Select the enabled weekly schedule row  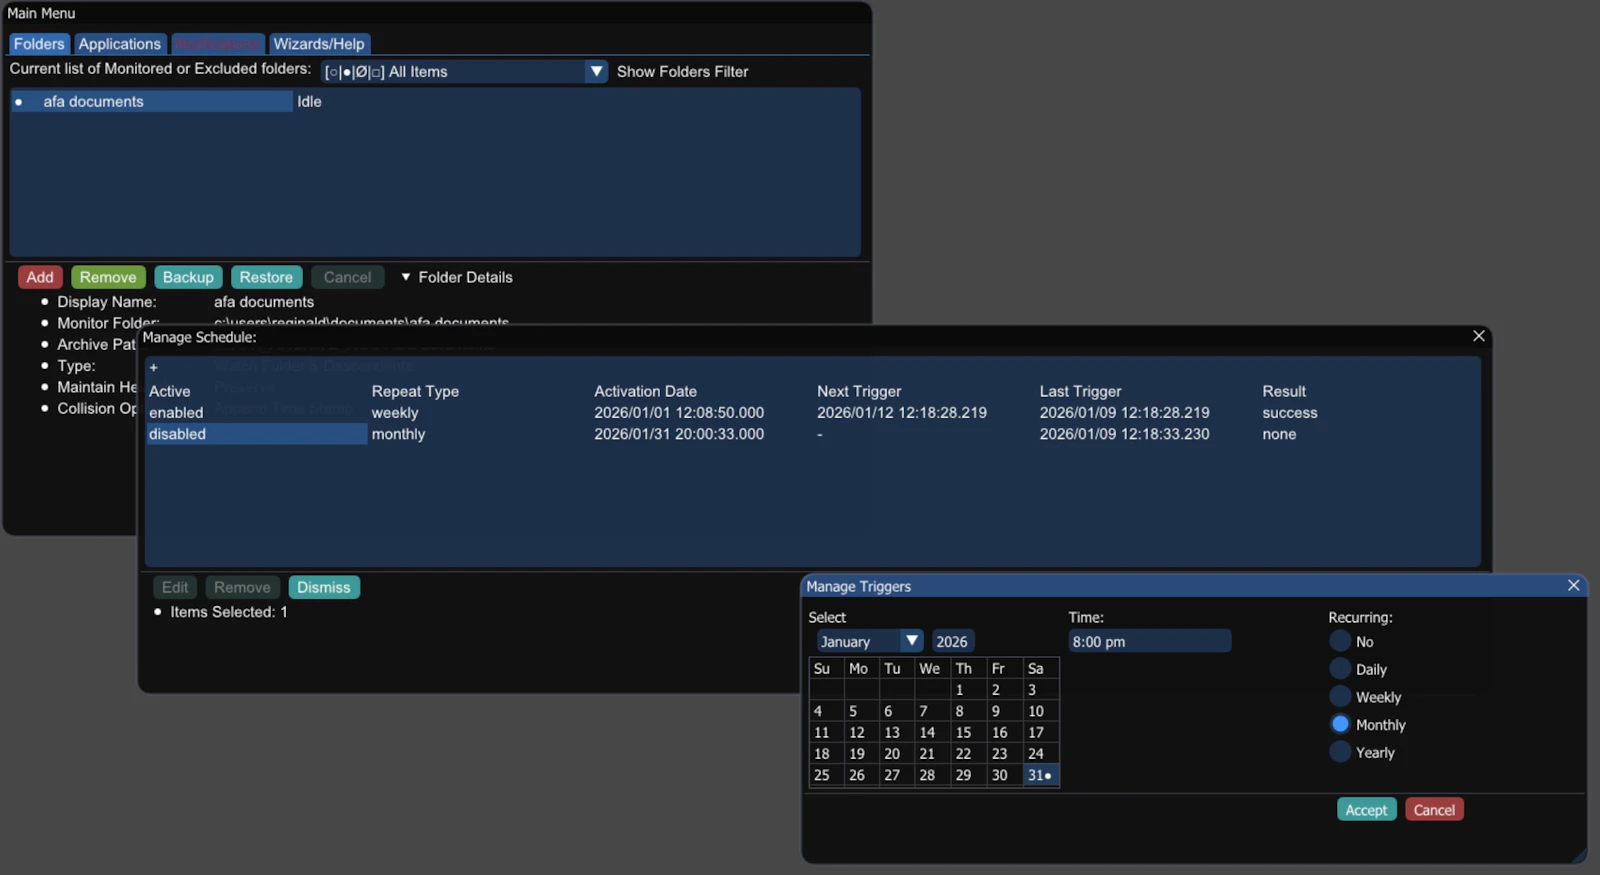pyautogui.click(x=256, y=413)
